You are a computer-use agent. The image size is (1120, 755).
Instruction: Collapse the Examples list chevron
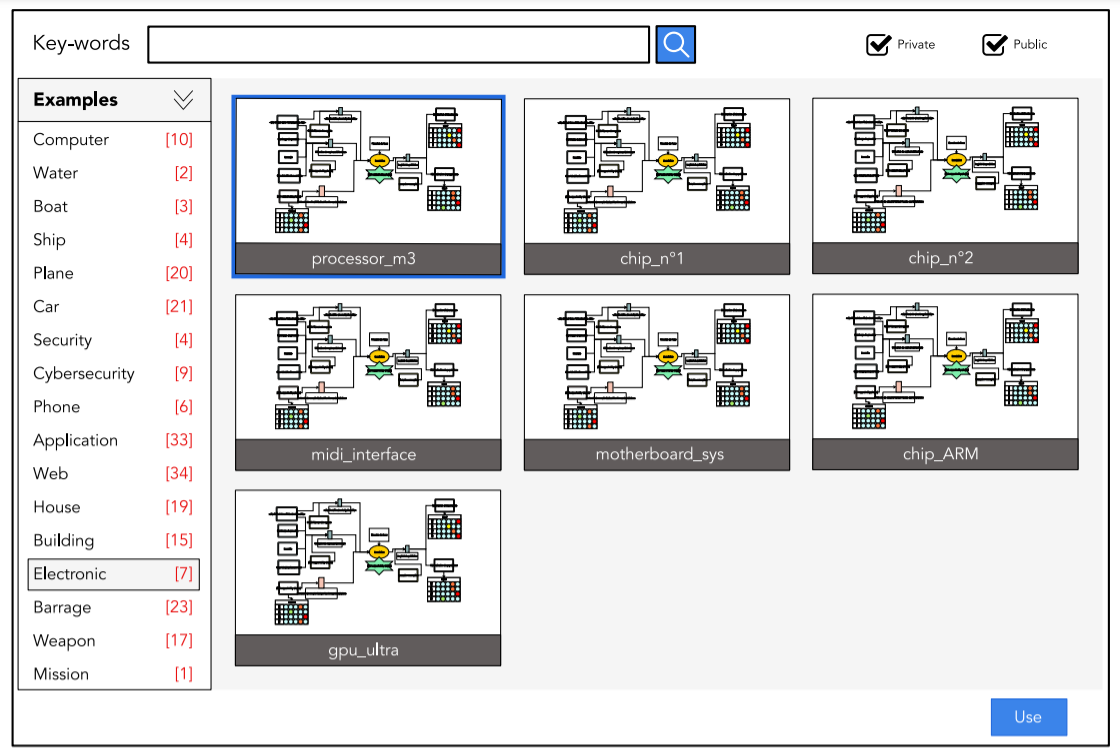click(184, 99)
